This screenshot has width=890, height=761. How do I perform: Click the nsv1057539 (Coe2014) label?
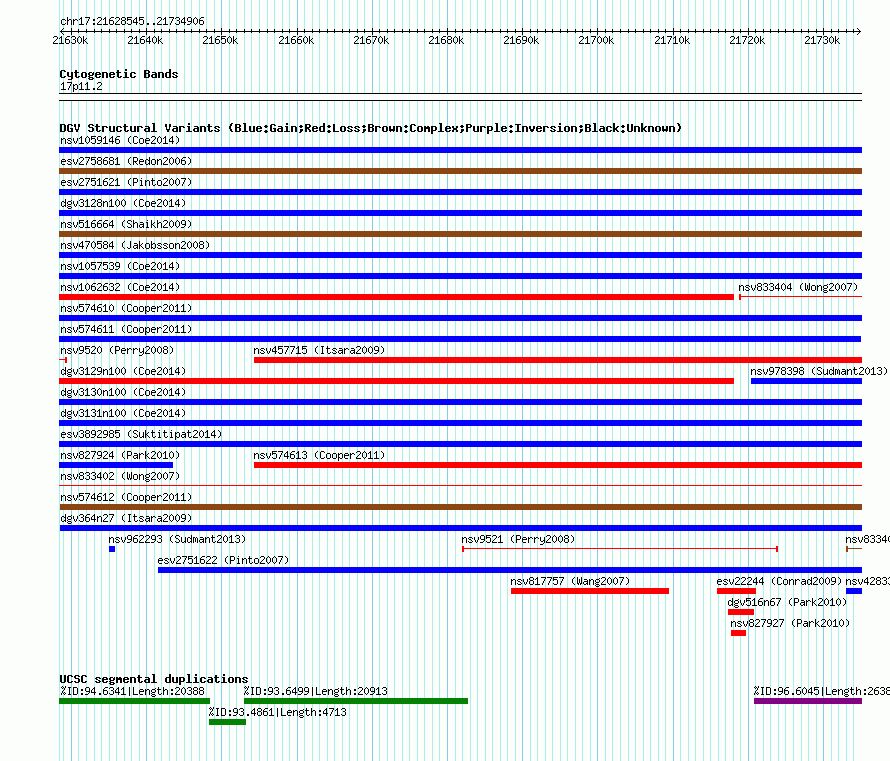(x=120, y=266)
